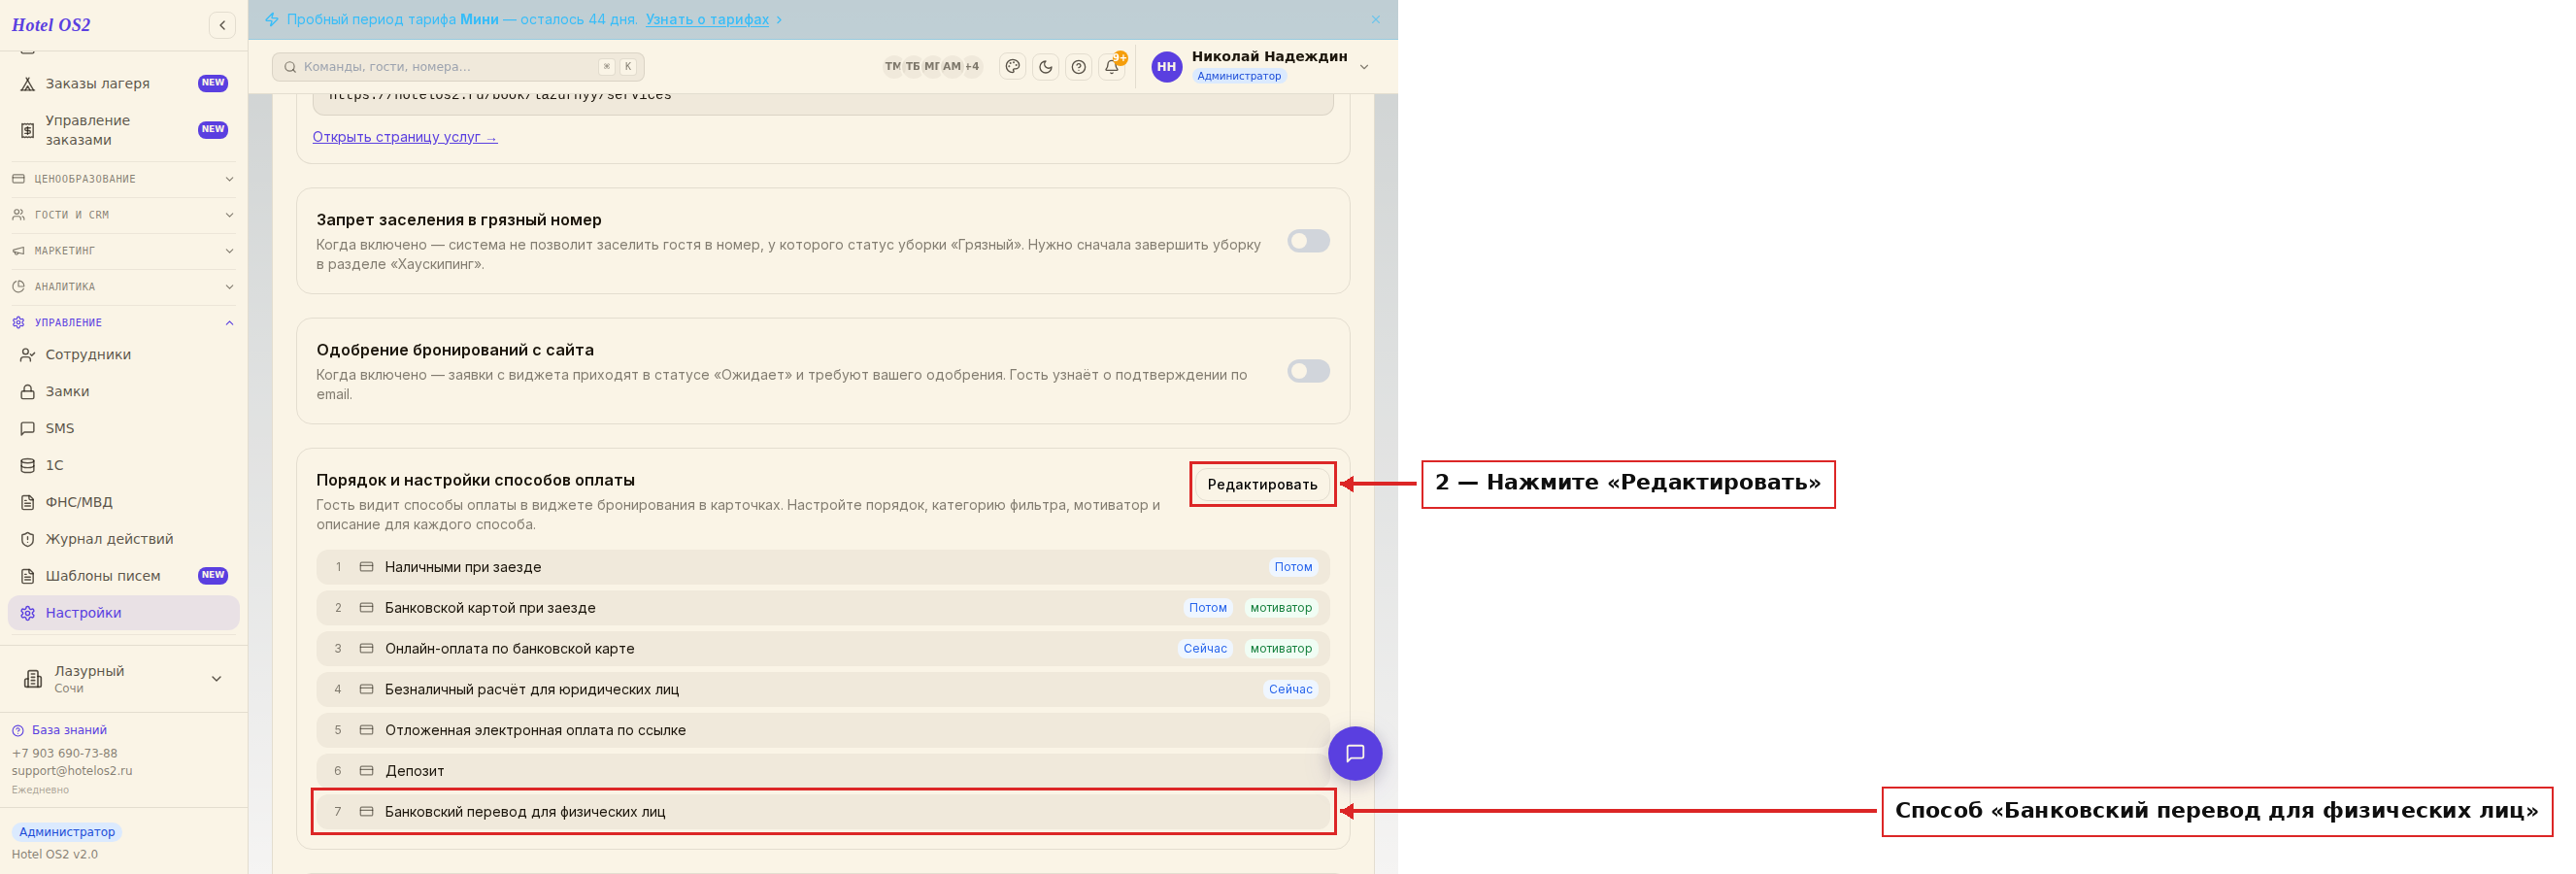
Task: Expand the Ценообразование sidebar section
Action: coord(123,179)
